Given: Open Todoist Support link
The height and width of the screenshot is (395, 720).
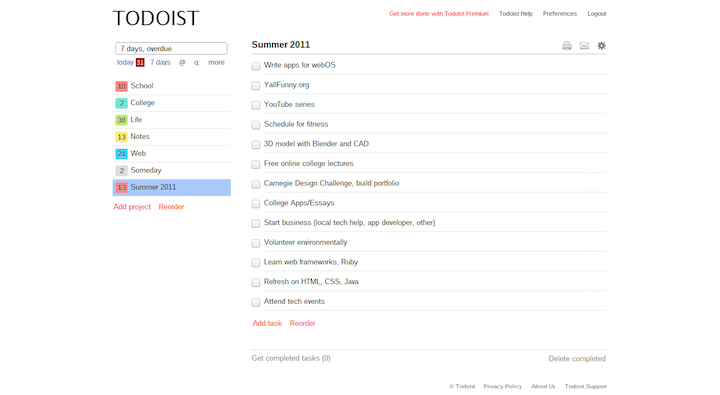Looking at the screenshot, I should point(586,386).
